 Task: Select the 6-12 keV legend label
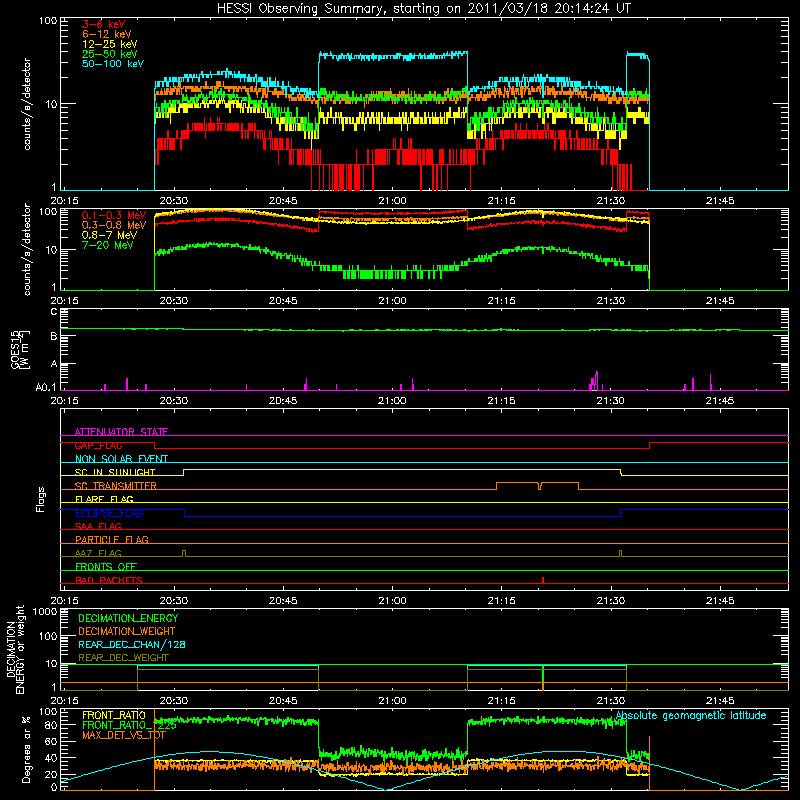click(x=107, y=34)
